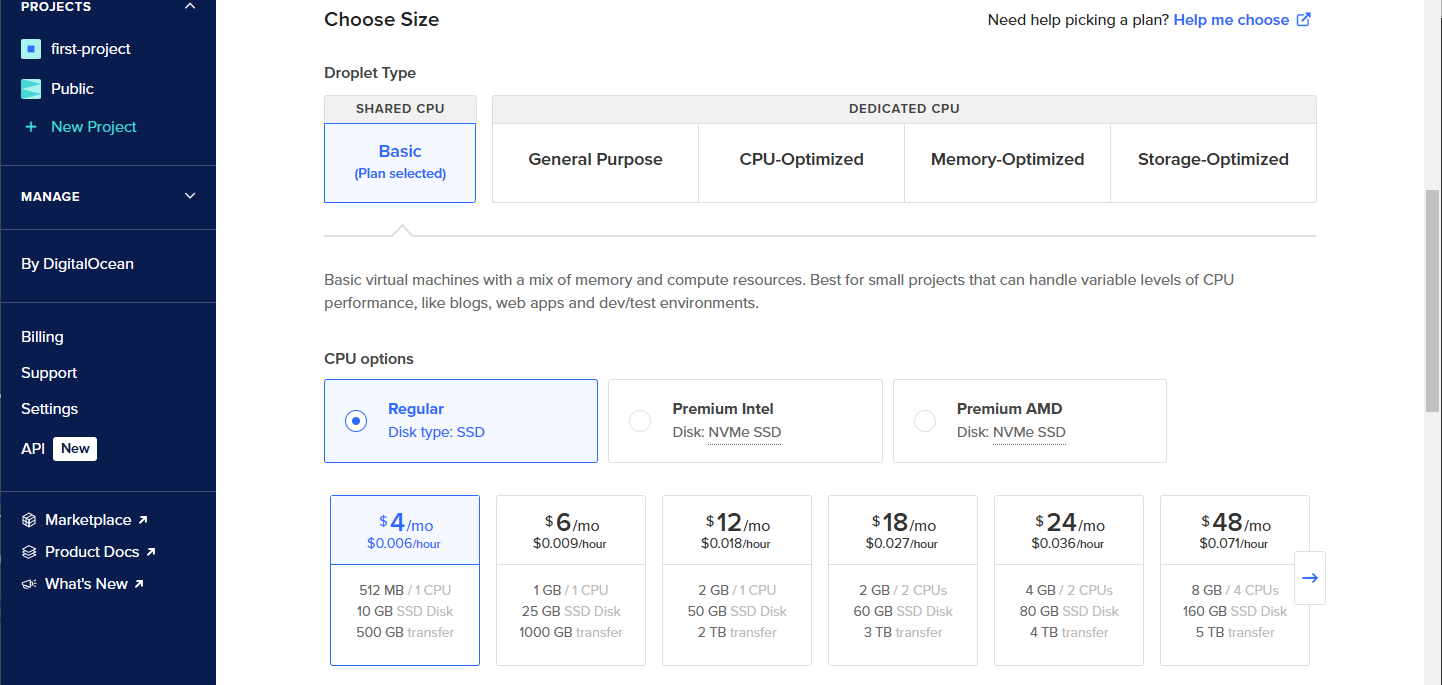Viewport: 1442px width, 685px height.
Task: Open the first-project link
Action: click(x=91, y=49)
